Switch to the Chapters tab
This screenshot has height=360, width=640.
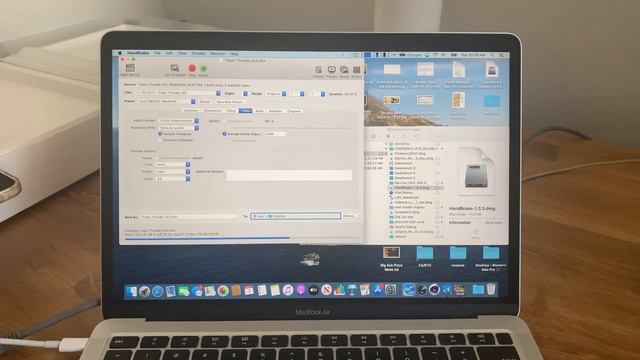[x=294, y=111]
